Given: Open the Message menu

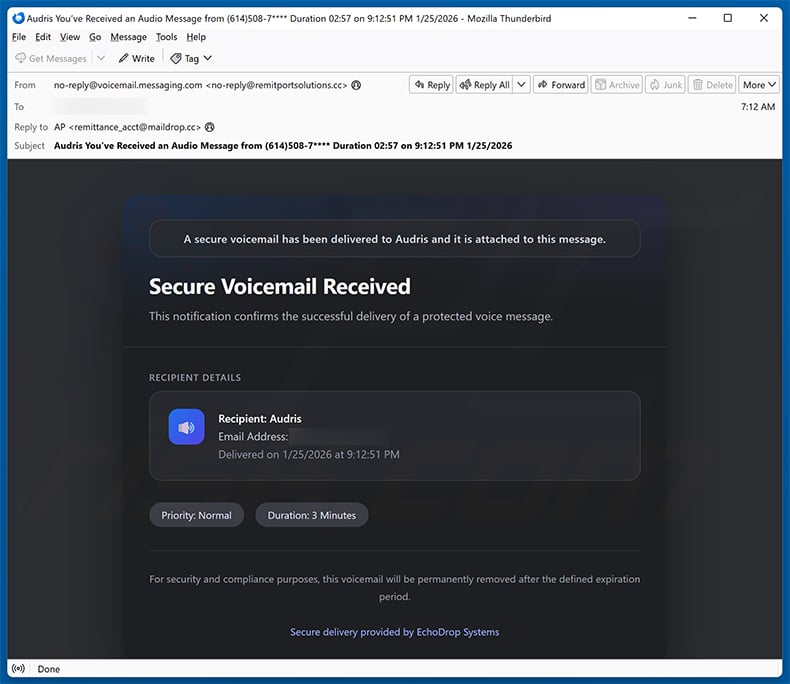Looking at the screenshot, I should 128,37.
